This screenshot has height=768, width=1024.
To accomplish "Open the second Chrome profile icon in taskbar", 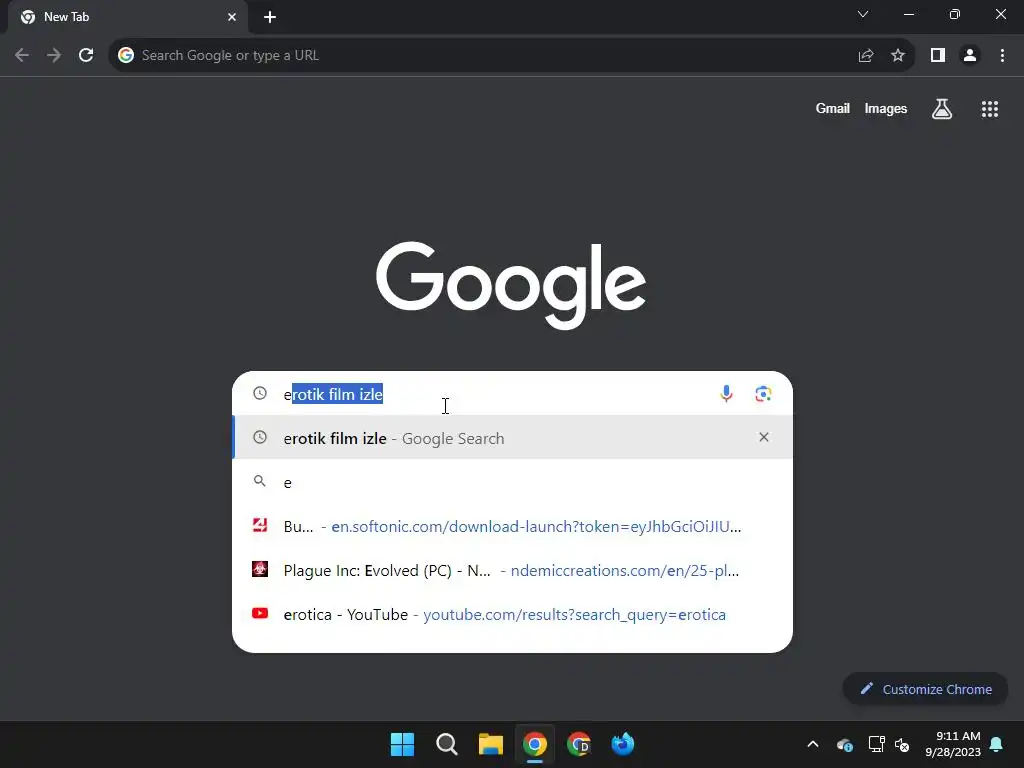I will (579, 744).
